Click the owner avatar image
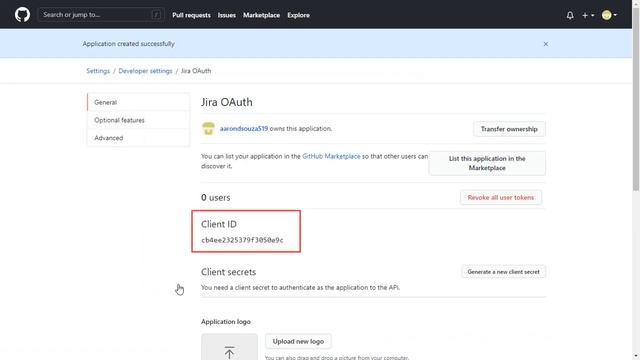Viewport: 640px width, 360px height. 209,129
